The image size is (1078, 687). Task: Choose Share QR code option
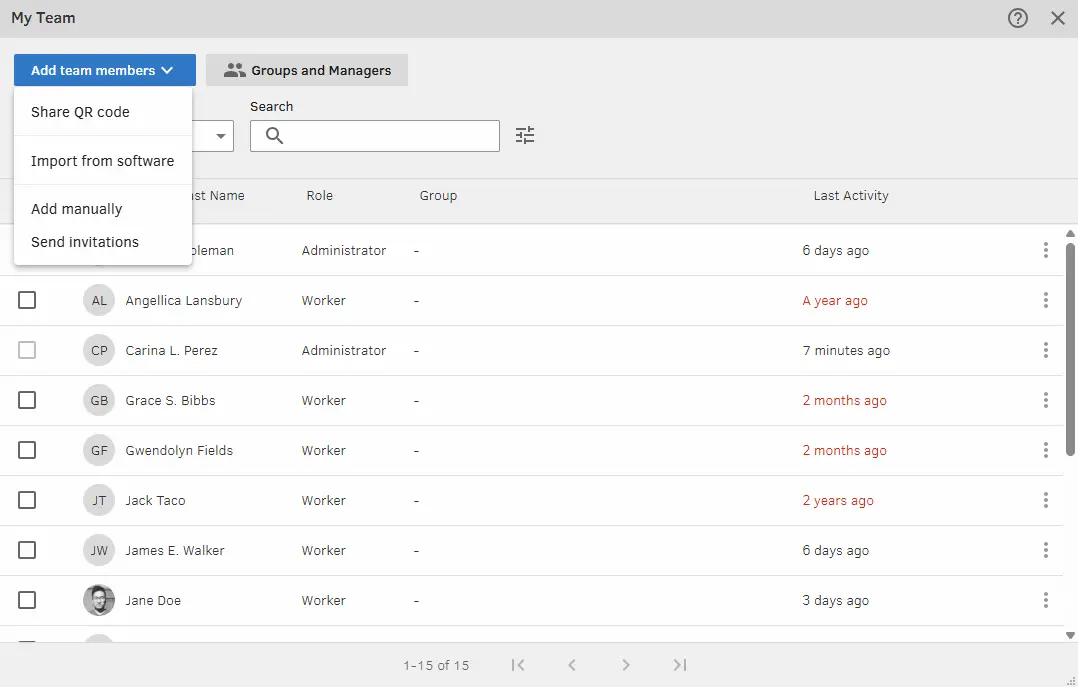(x=102, y=111)
